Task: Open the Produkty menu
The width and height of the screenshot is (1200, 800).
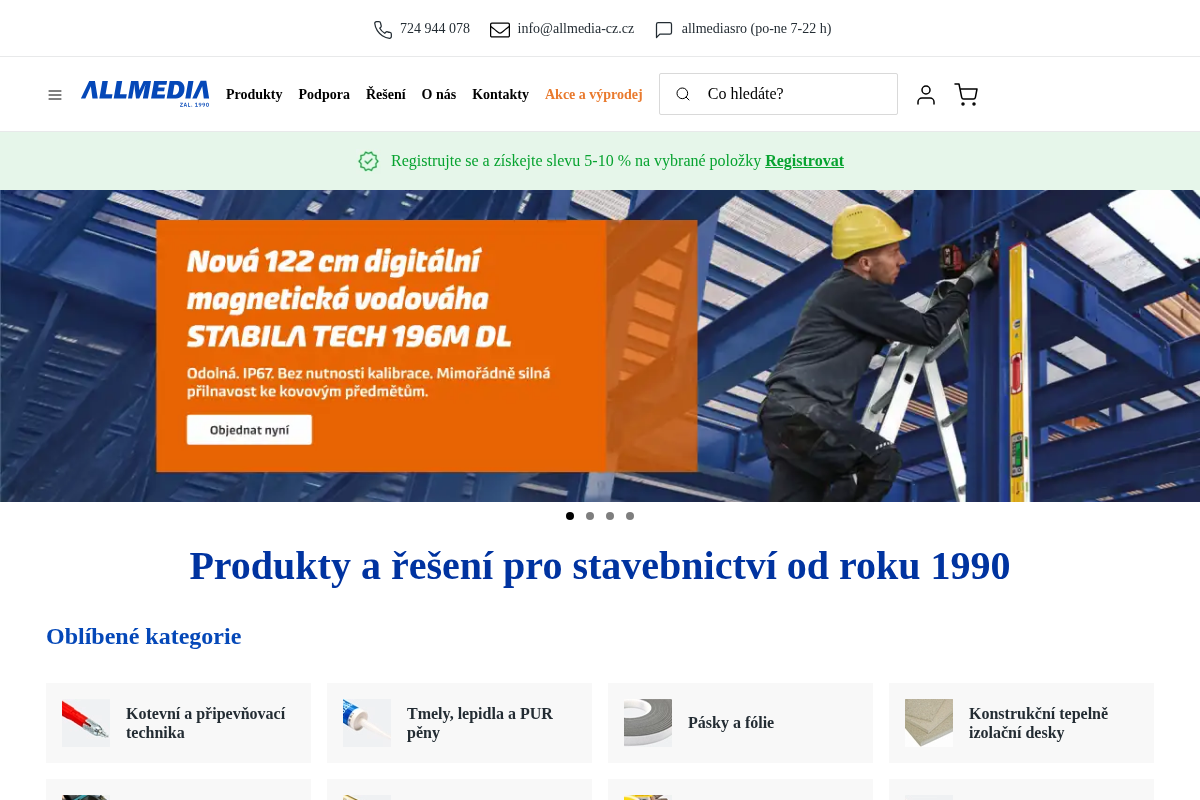Action: tap(254, 95)
